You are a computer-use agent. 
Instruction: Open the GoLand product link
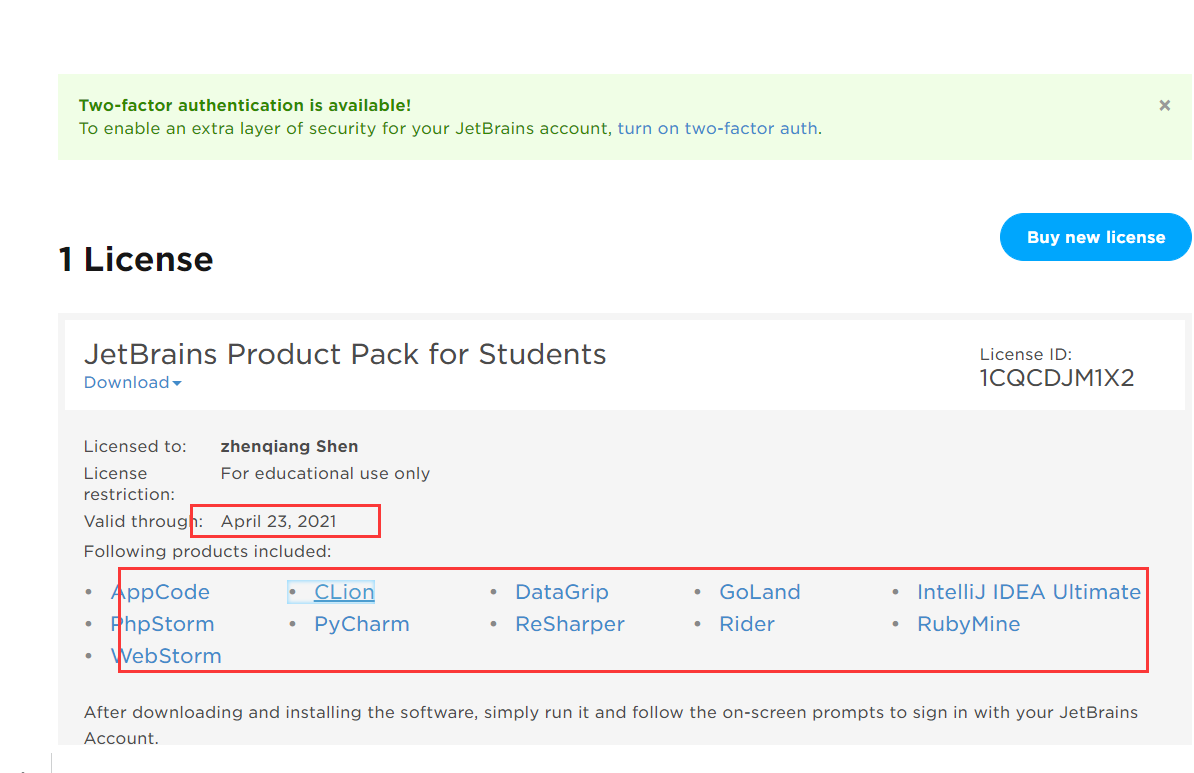click(x=759, y=592)
